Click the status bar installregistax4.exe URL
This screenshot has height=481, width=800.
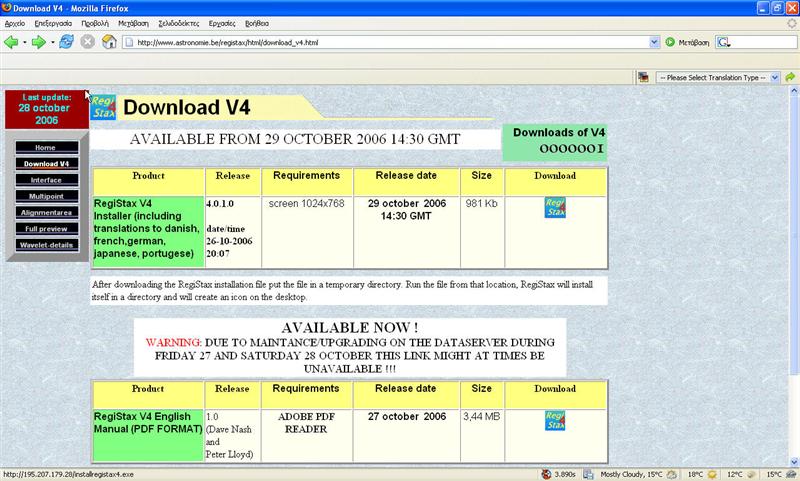(x=68, y=474)
